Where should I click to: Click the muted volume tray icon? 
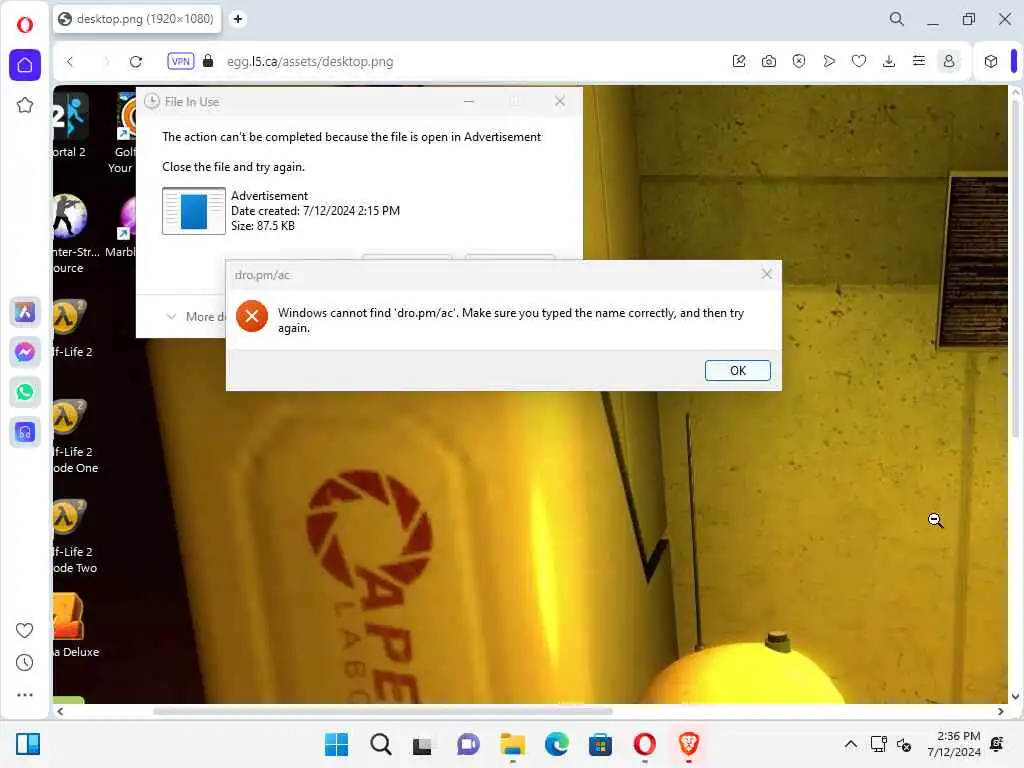904,744
